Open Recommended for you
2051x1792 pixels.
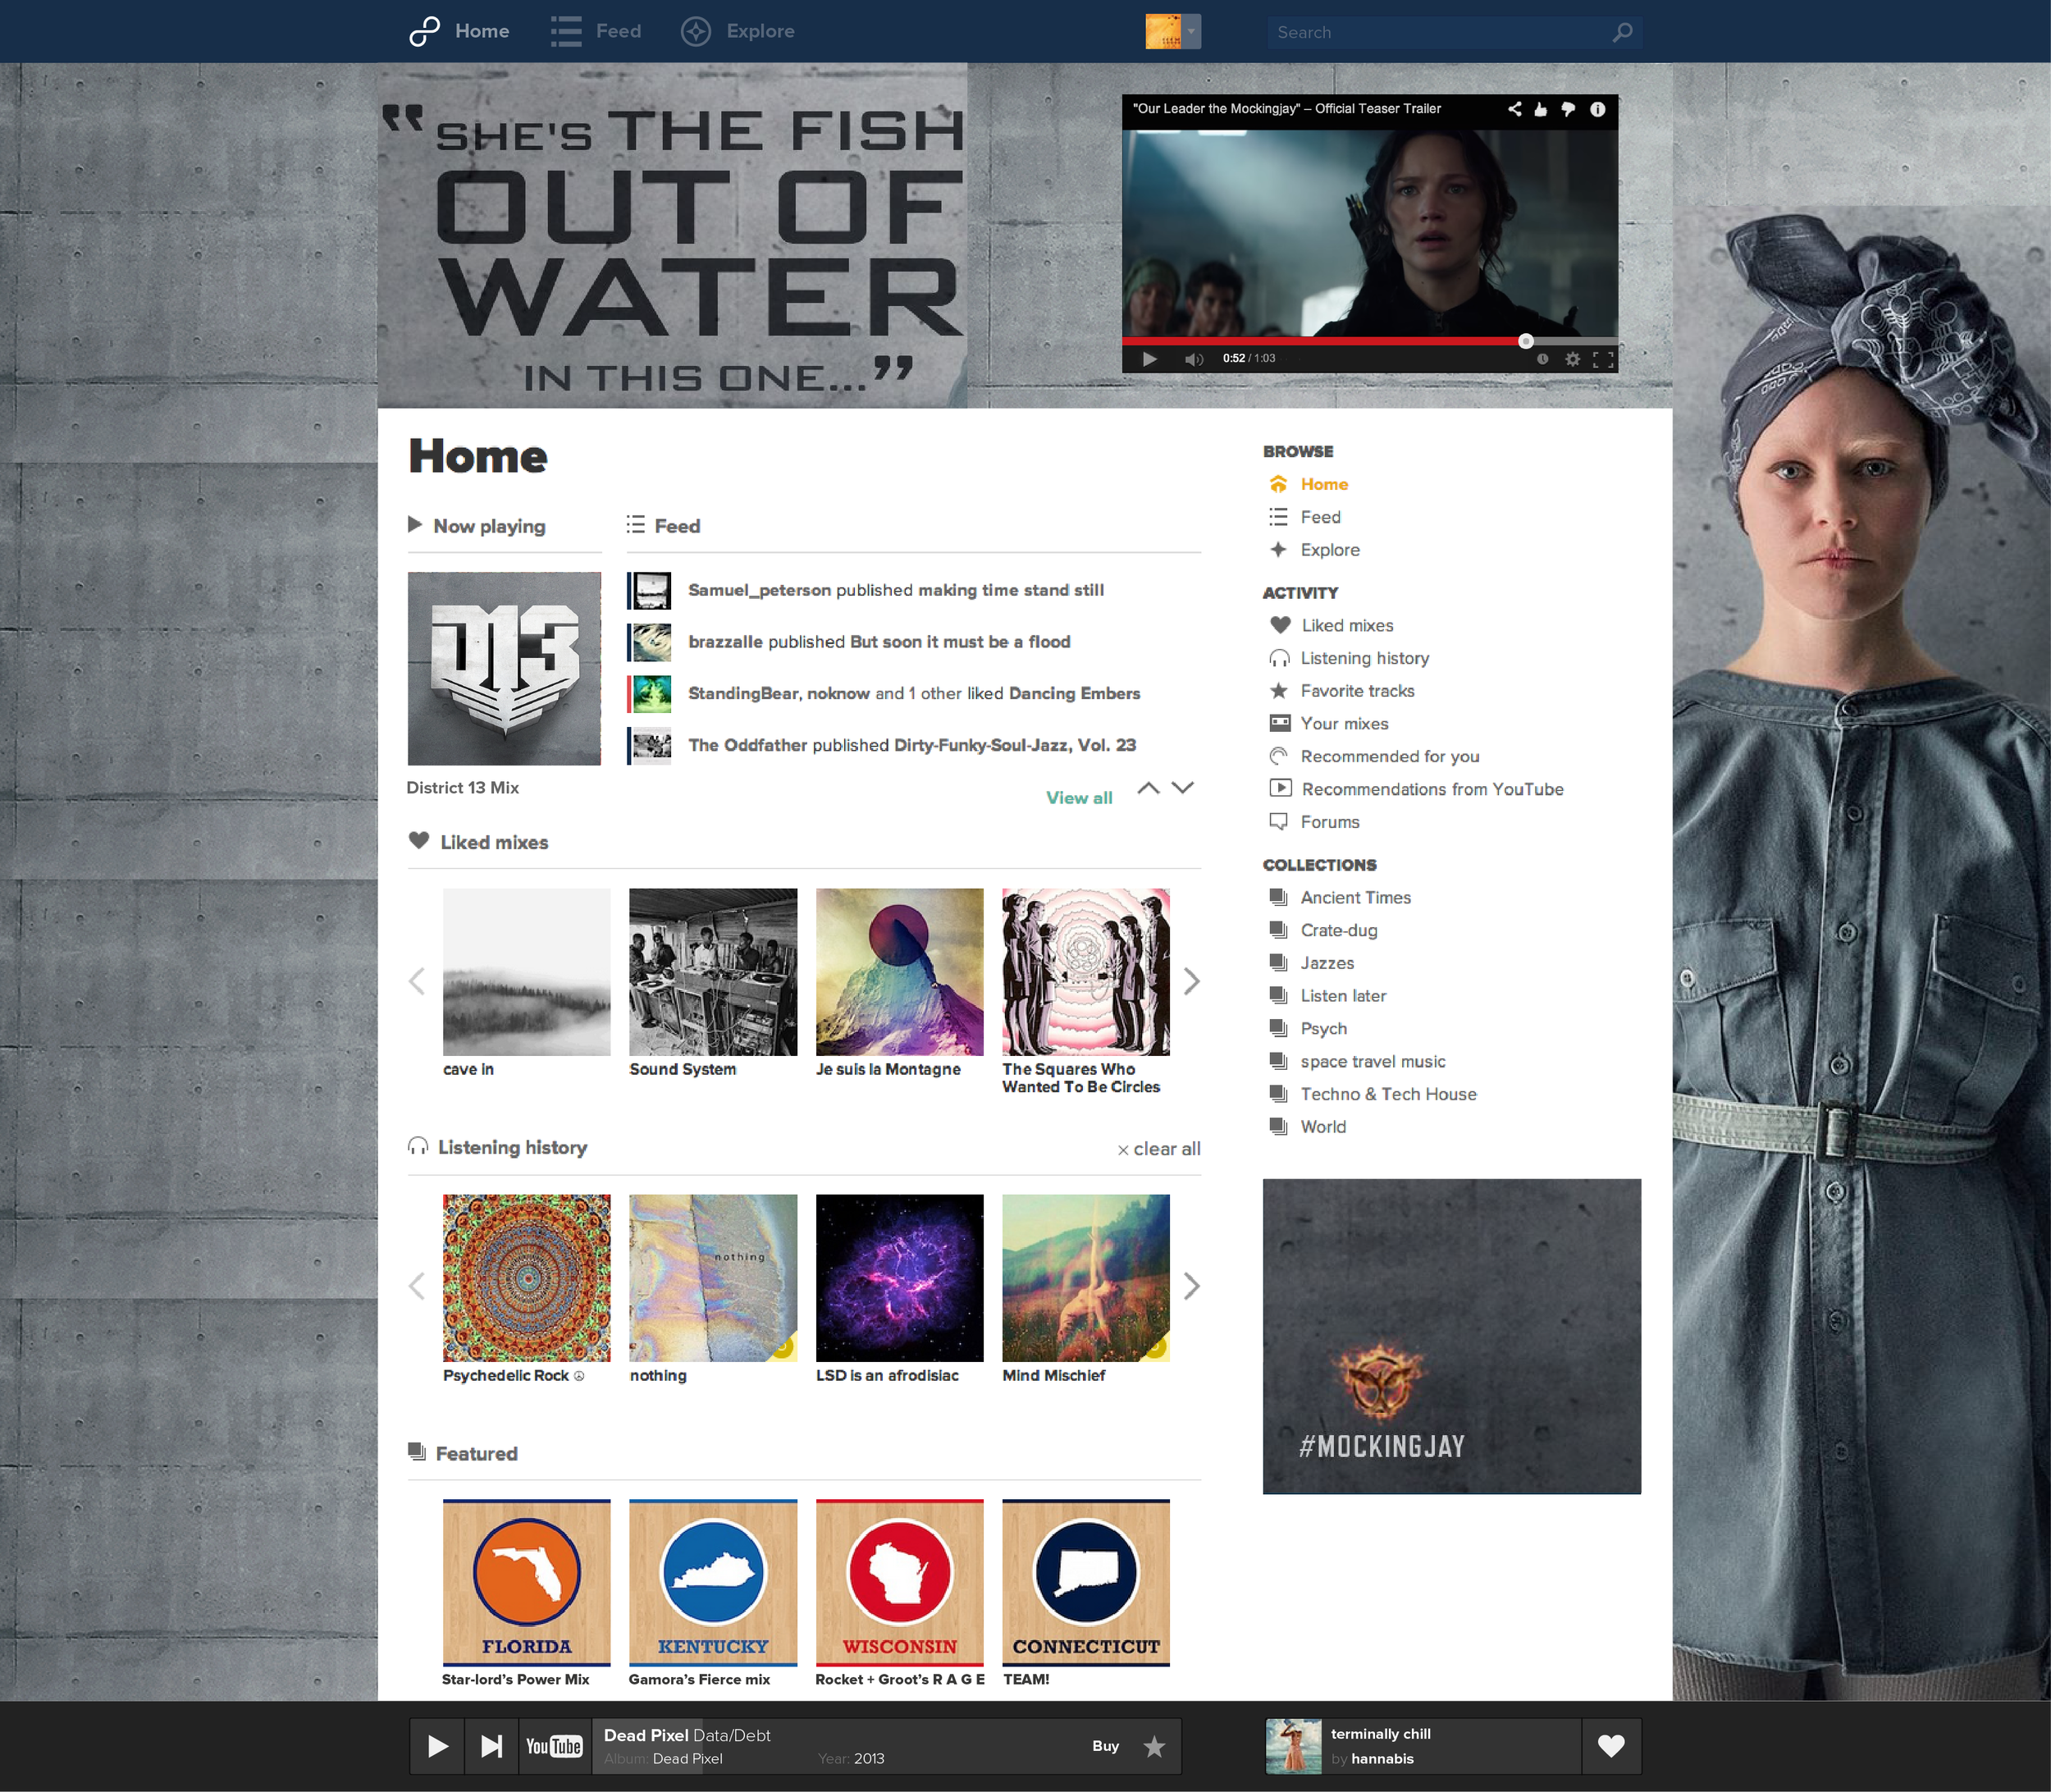(1390, 757)
